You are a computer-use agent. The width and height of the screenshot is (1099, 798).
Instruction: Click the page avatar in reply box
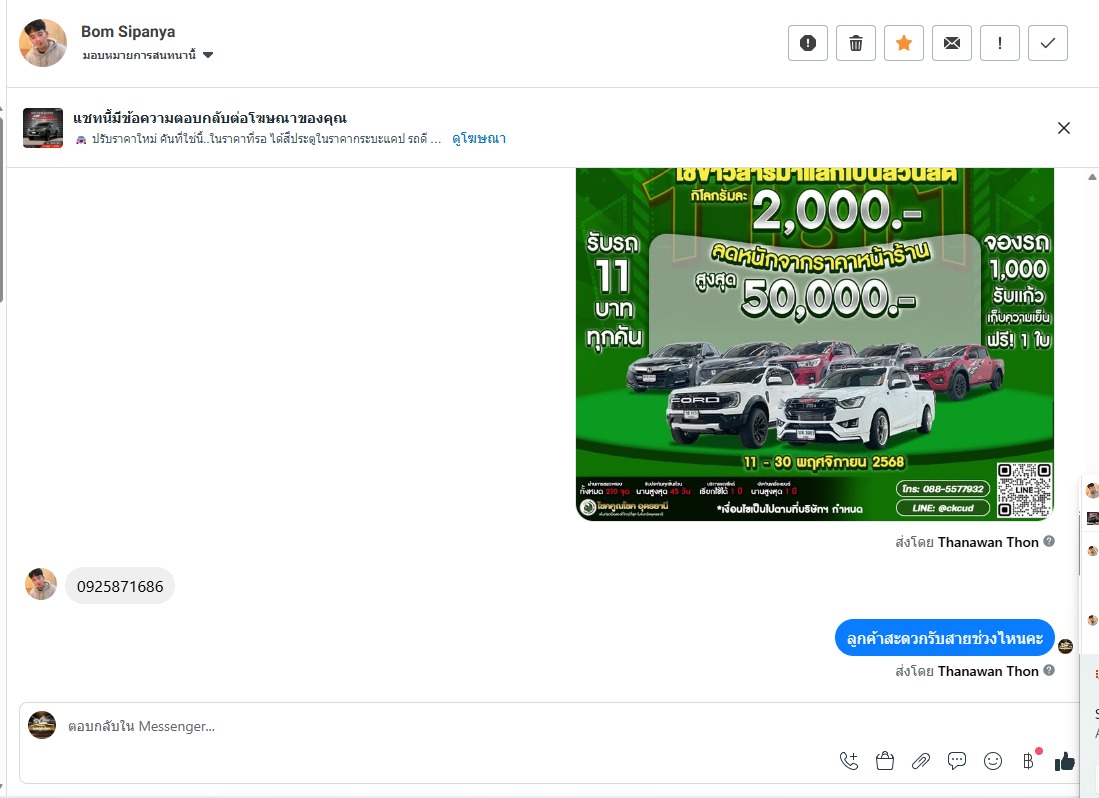click(x=42, y=725)
